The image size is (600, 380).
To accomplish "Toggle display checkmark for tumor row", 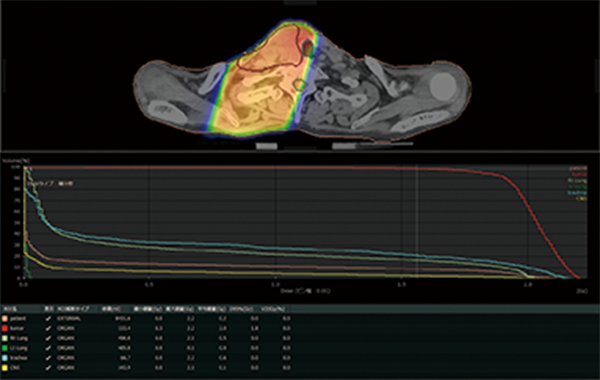I will pyautogui.click(x=48, y=328).
